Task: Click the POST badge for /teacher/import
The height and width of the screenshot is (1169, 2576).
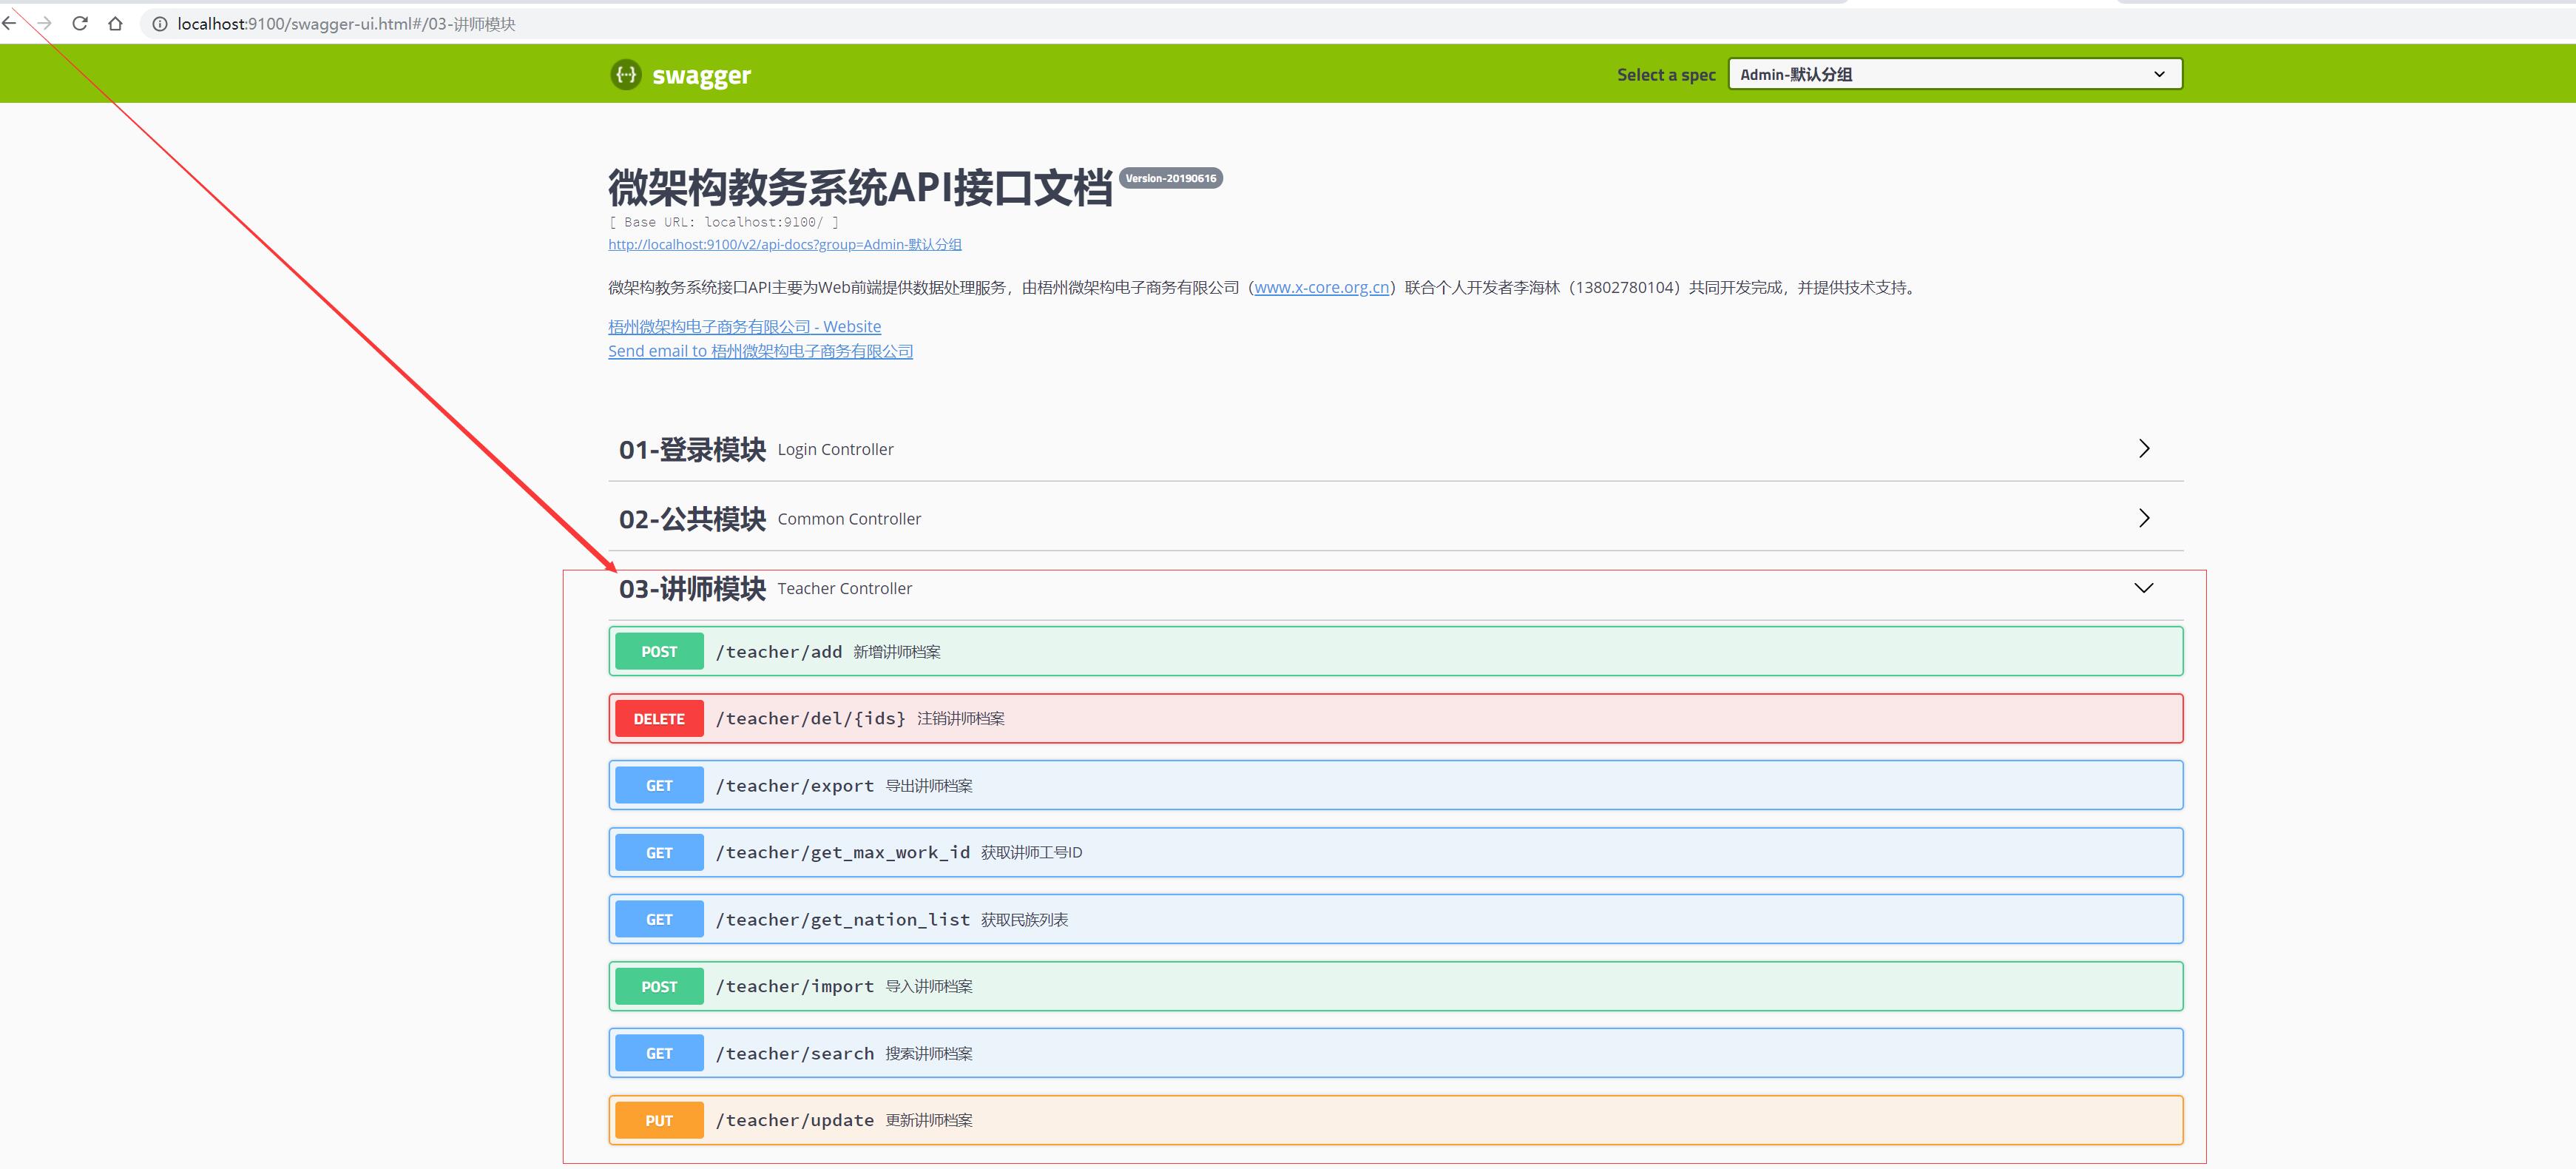Action: click(659, 986)
